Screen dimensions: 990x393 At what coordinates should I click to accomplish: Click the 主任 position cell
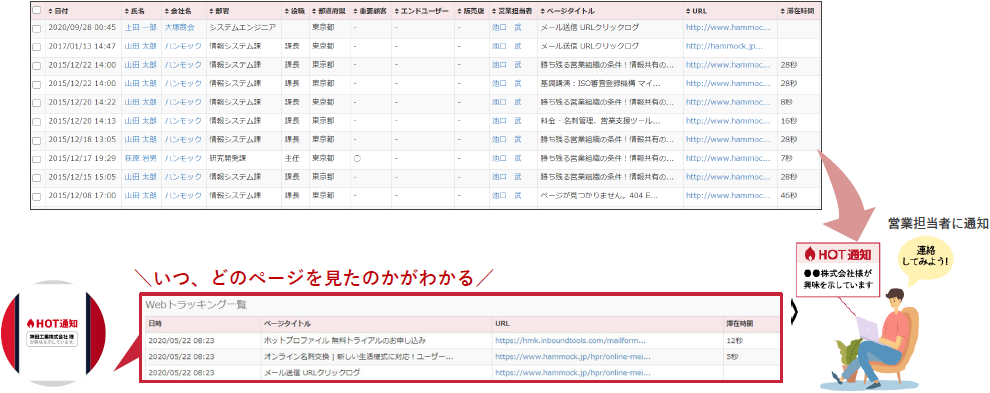292,158
